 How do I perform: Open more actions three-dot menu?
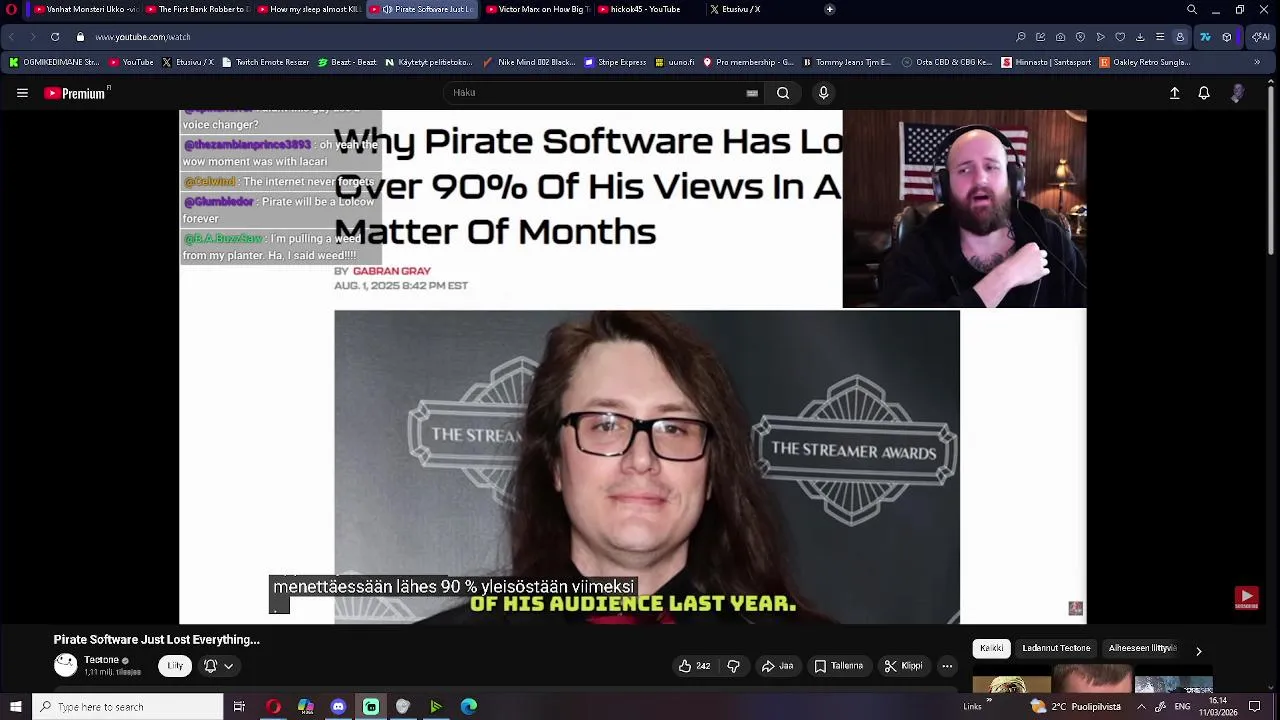pyautogui.click(x=947, y=666)
